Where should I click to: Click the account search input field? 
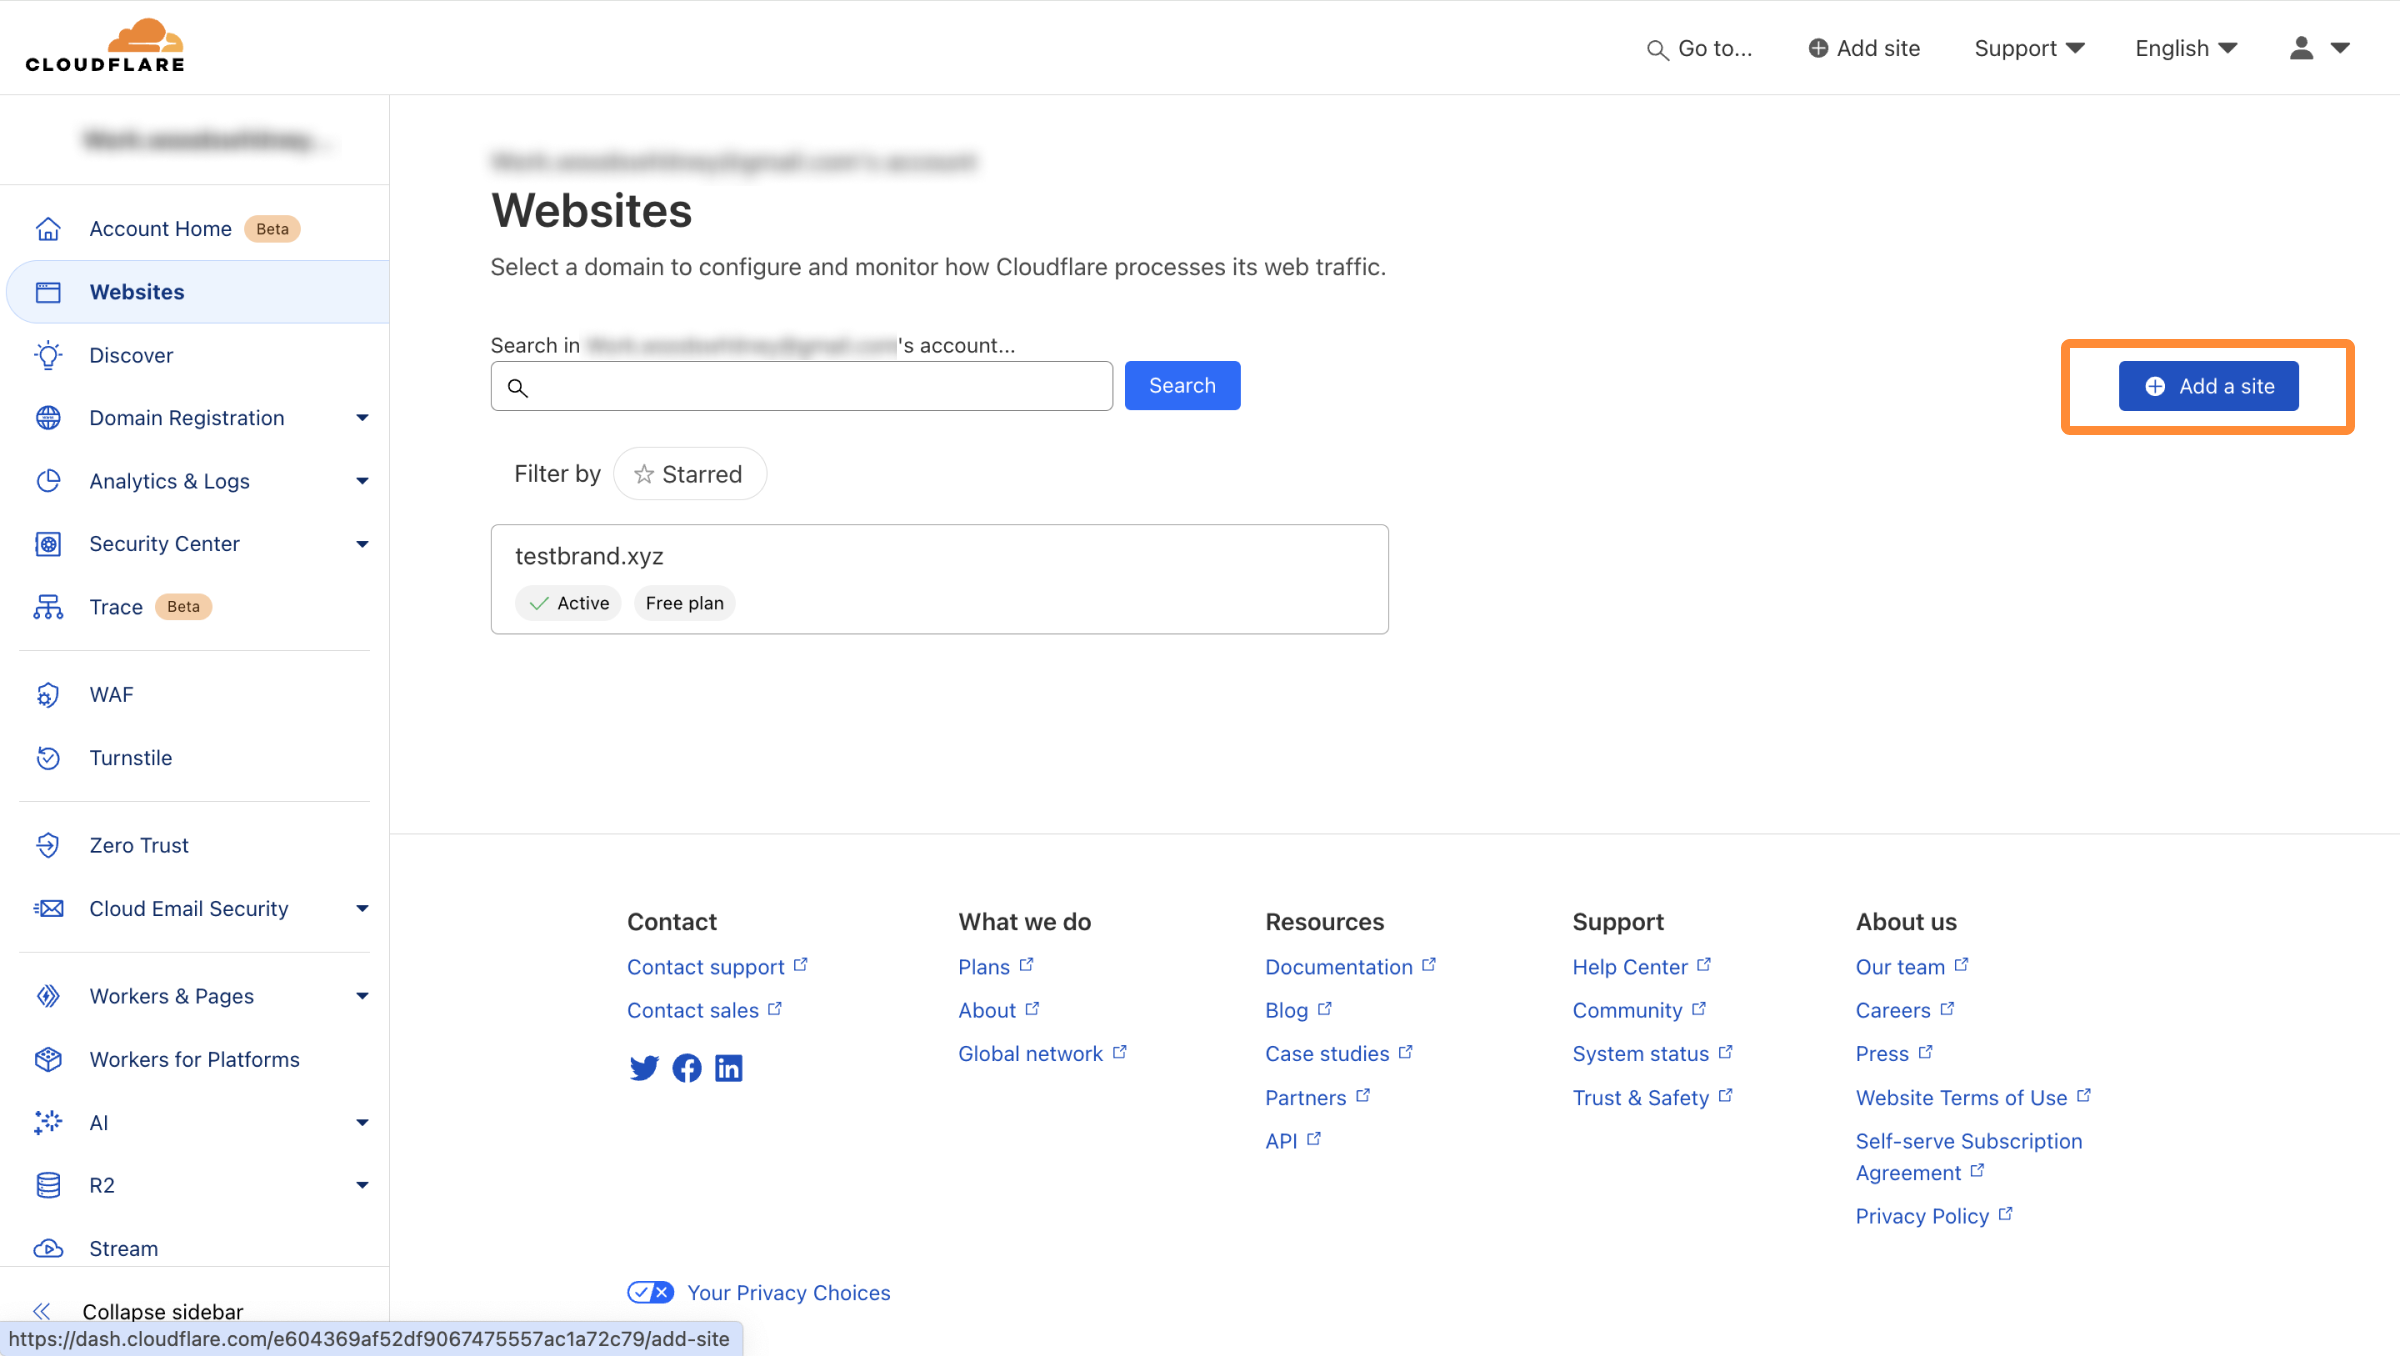815,386
